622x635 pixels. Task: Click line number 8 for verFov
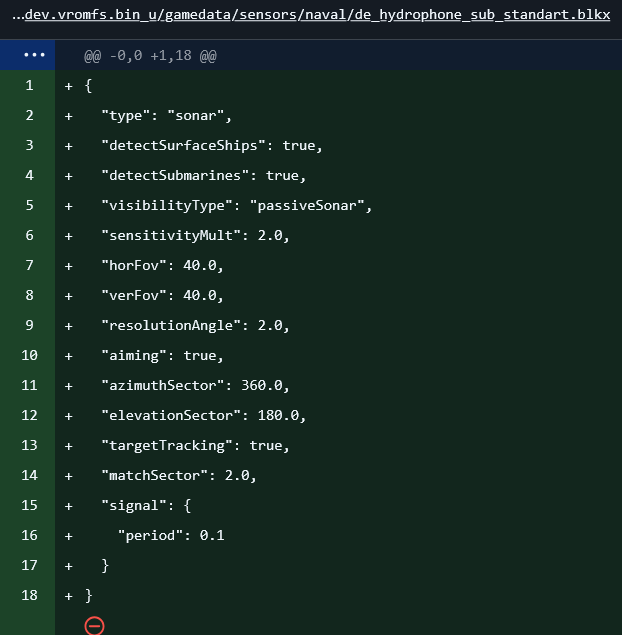click(x=28, y=295)
